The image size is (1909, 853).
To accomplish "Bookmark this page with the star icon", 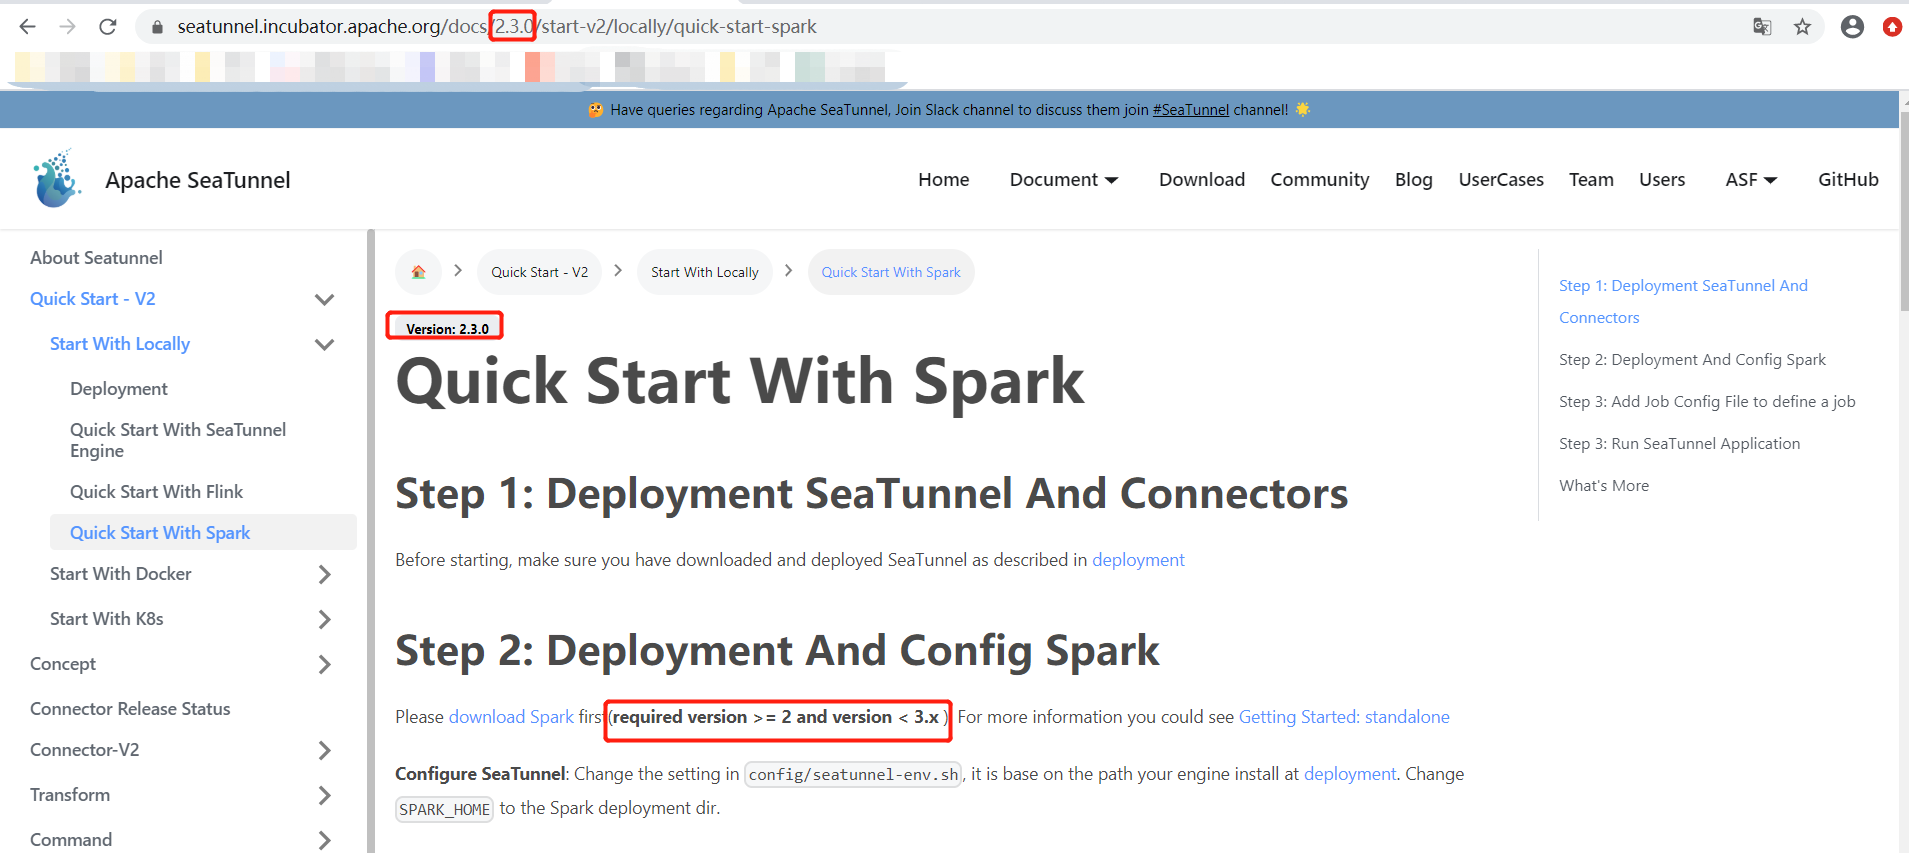I will pos(1802,27).
